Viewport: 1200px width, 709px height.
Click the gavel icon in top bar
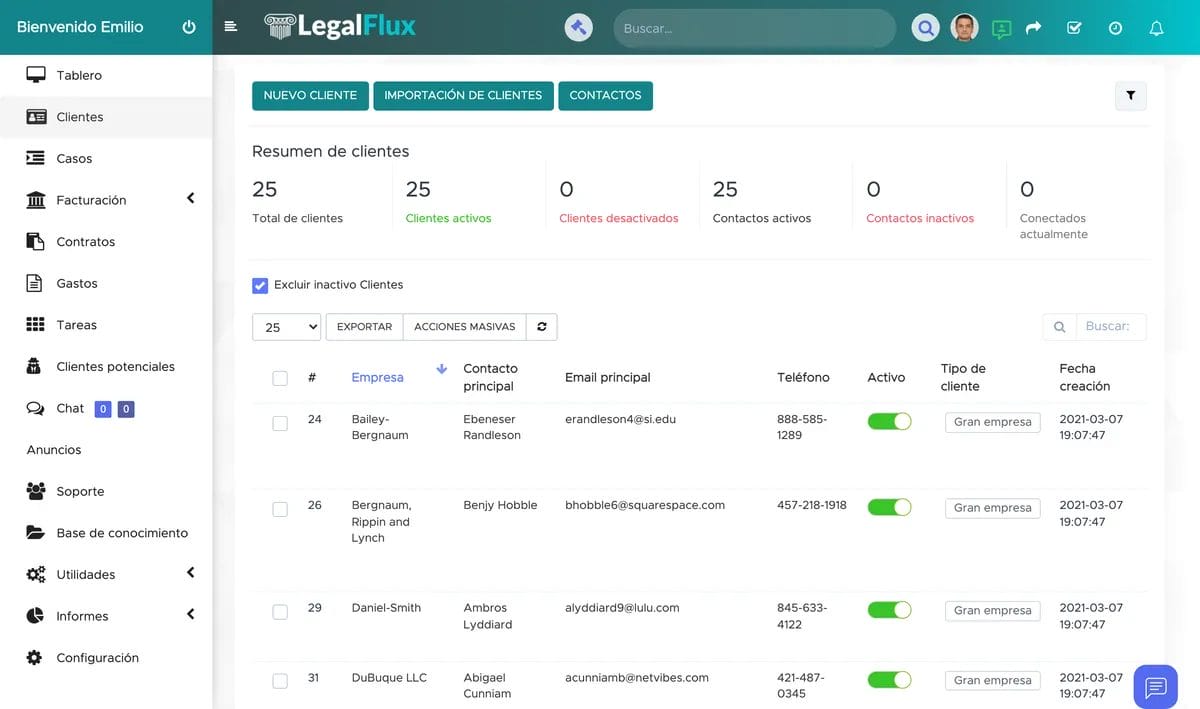pyautogui.click(x=578, y=27)
